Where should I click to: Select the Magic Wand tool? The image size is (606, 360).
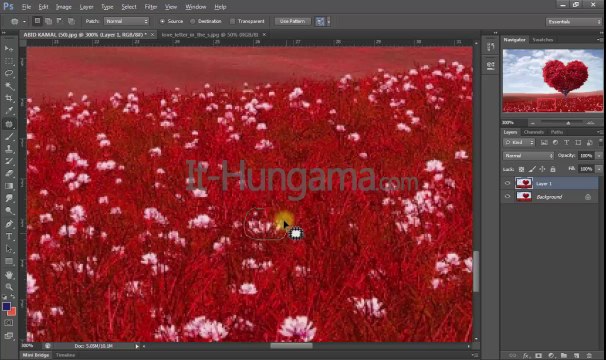click(x=9, y=85)
